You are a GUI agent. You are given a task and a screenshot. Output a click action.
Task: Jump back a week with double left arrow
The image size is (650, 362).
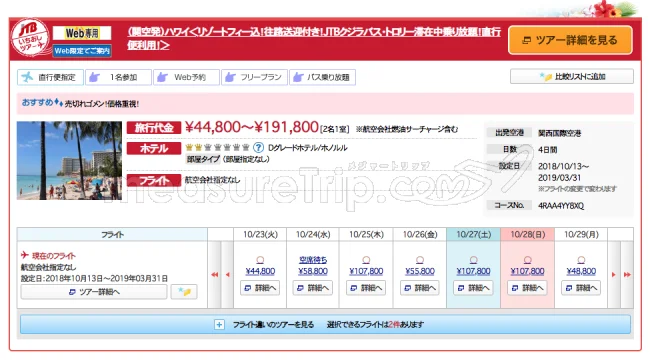pyautogui.click(x=214, y=275)
